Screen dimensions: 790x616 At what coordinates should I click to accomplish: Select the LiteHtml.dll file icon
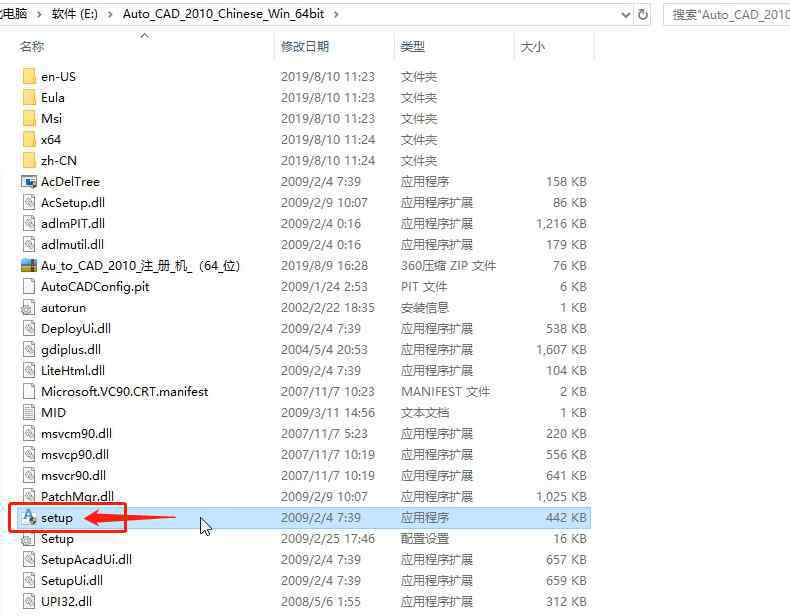coord(29,371)
